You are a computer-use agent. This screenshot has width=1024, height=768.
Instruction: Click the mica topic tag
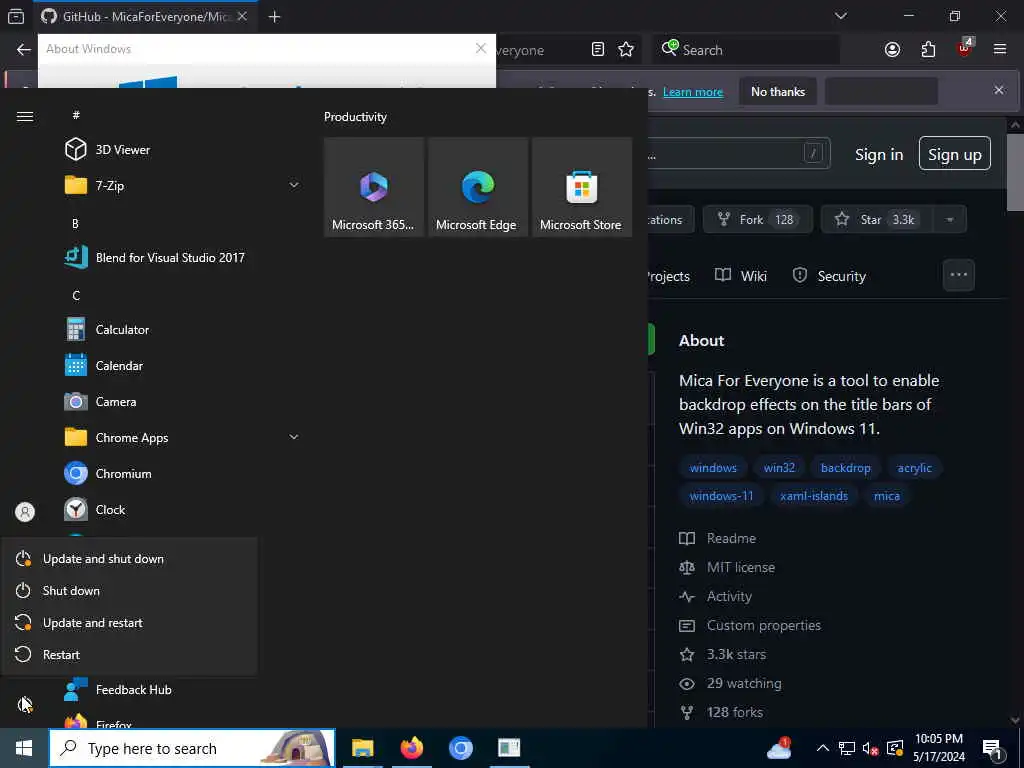tap(887, 496)
